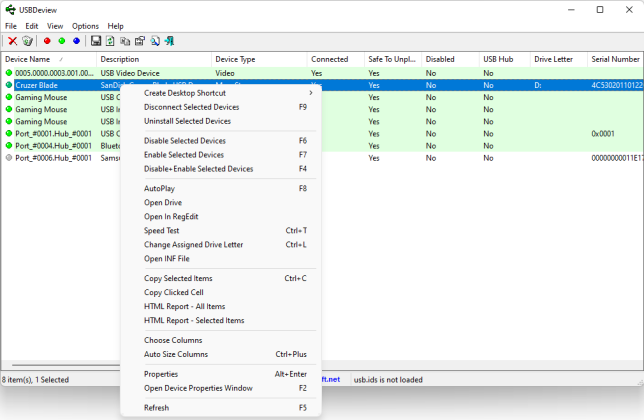Click the blue dot toolbar icon

click(x=76, y=41)
